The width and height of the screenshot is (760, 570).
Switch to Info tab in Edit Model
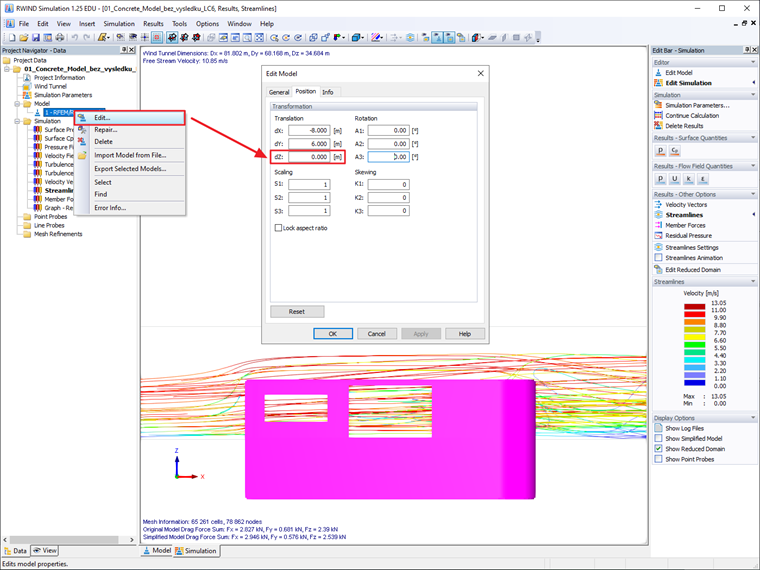click(328, 92)
